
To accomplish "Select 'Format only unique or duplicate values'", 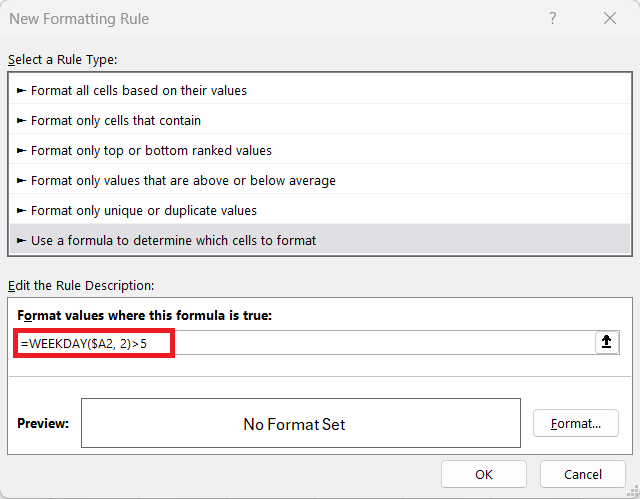I will point(320,211).
